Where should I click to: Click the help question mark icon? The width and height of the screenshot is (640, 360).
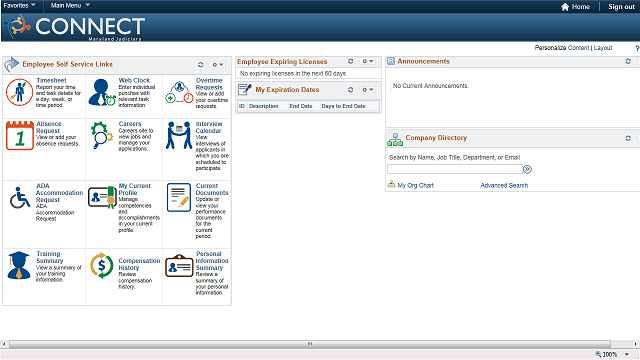637,48
